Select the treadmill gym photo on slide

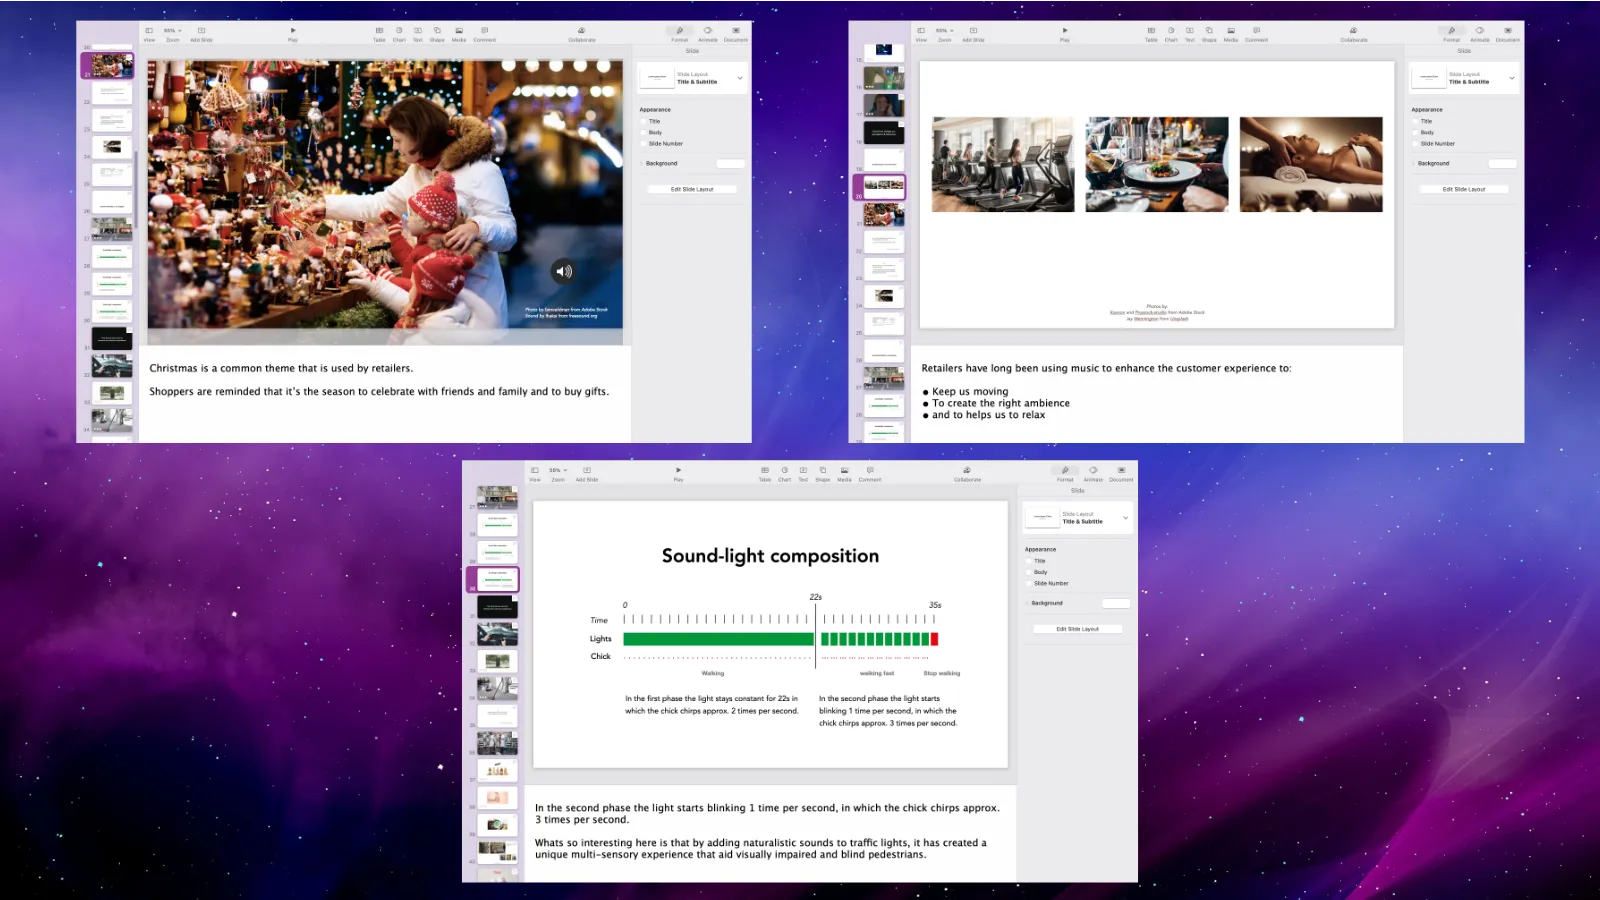(x=1003, y=164)
